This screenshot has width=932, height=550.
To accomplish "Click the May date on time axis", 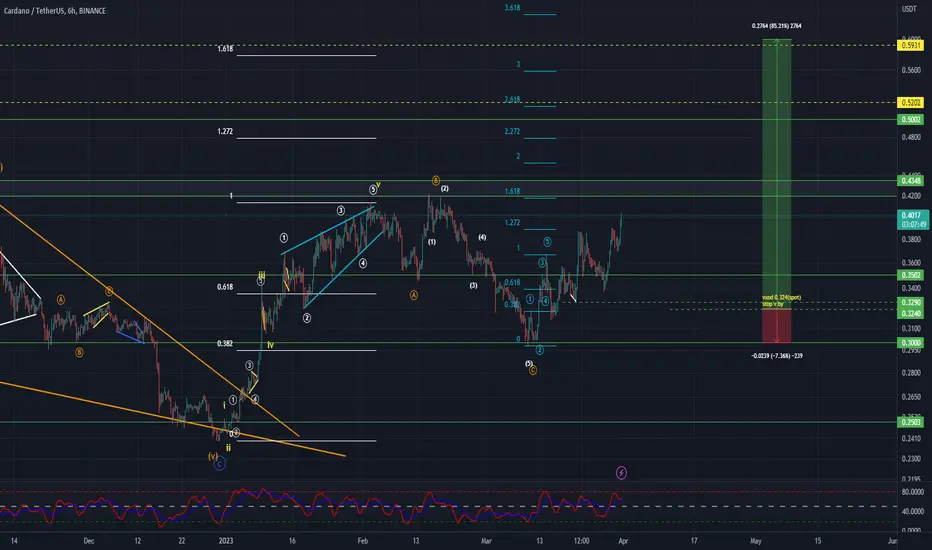I will 755,541.
